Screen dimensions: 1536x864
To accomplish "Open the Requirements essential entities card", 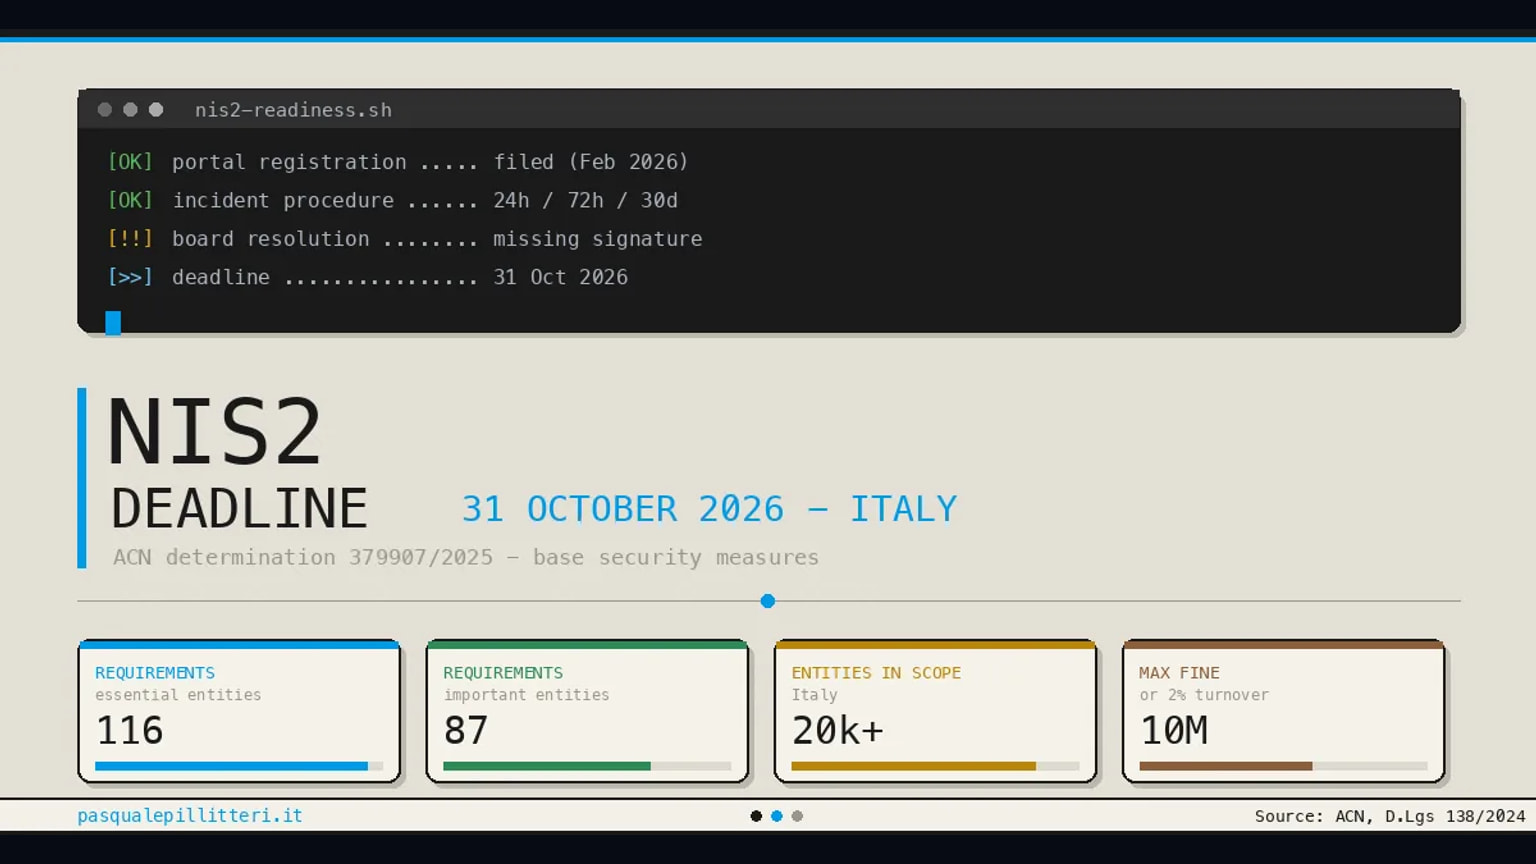I will [x=239, y=711].
